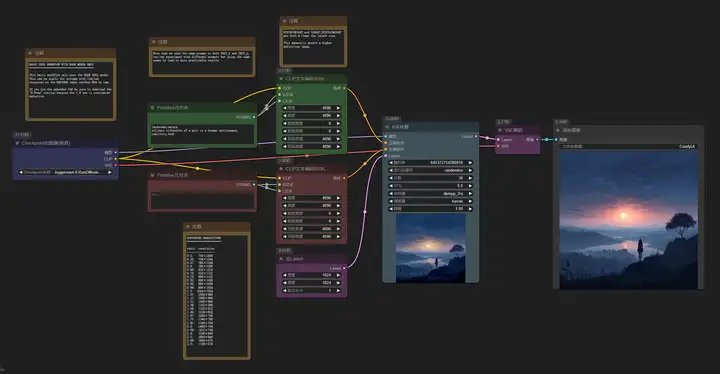
Task: Collapse the green CLIP text encode SDXL node
Action: point(281,79)
